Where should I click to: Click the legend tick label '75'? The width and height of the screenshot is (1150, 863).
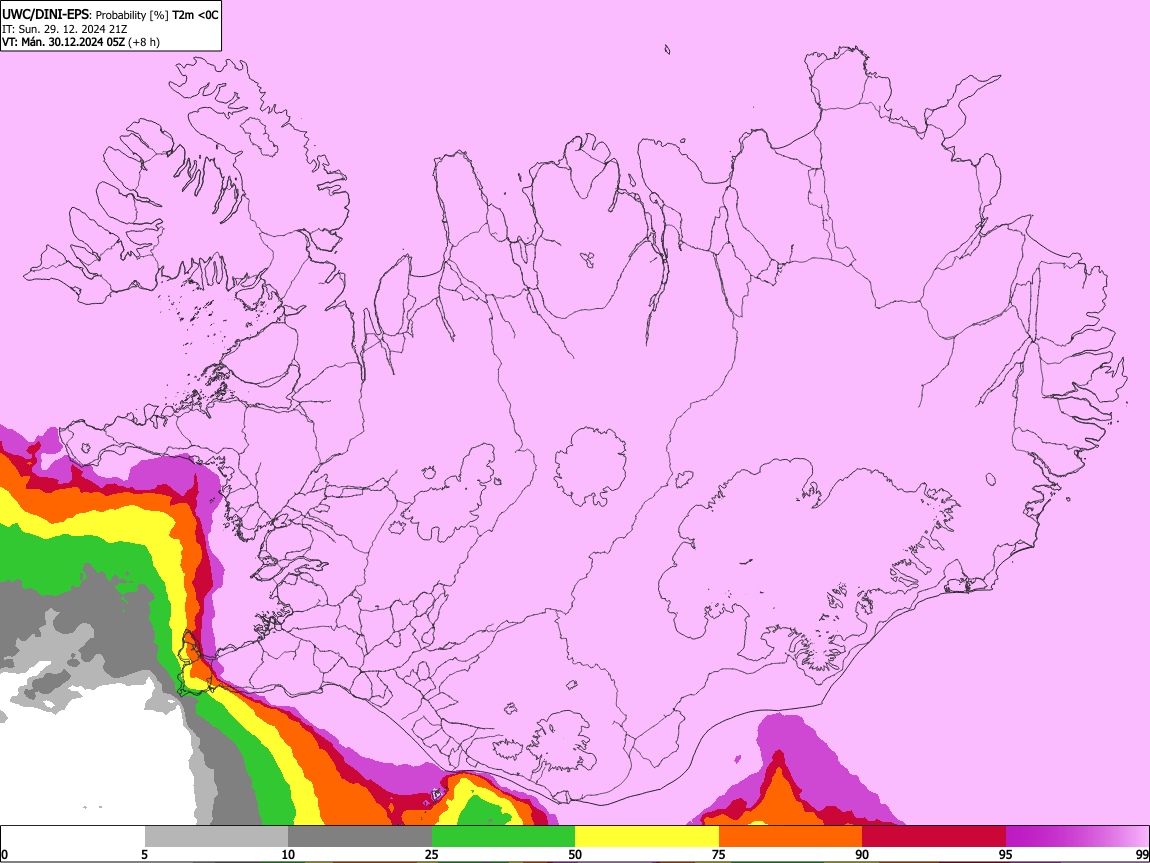pos(719,854)
